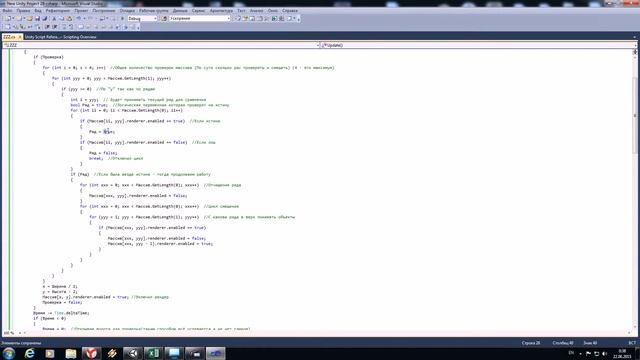
Task: Click the Comment Selection toolbar icon
Action: click(x=64, y=27)
